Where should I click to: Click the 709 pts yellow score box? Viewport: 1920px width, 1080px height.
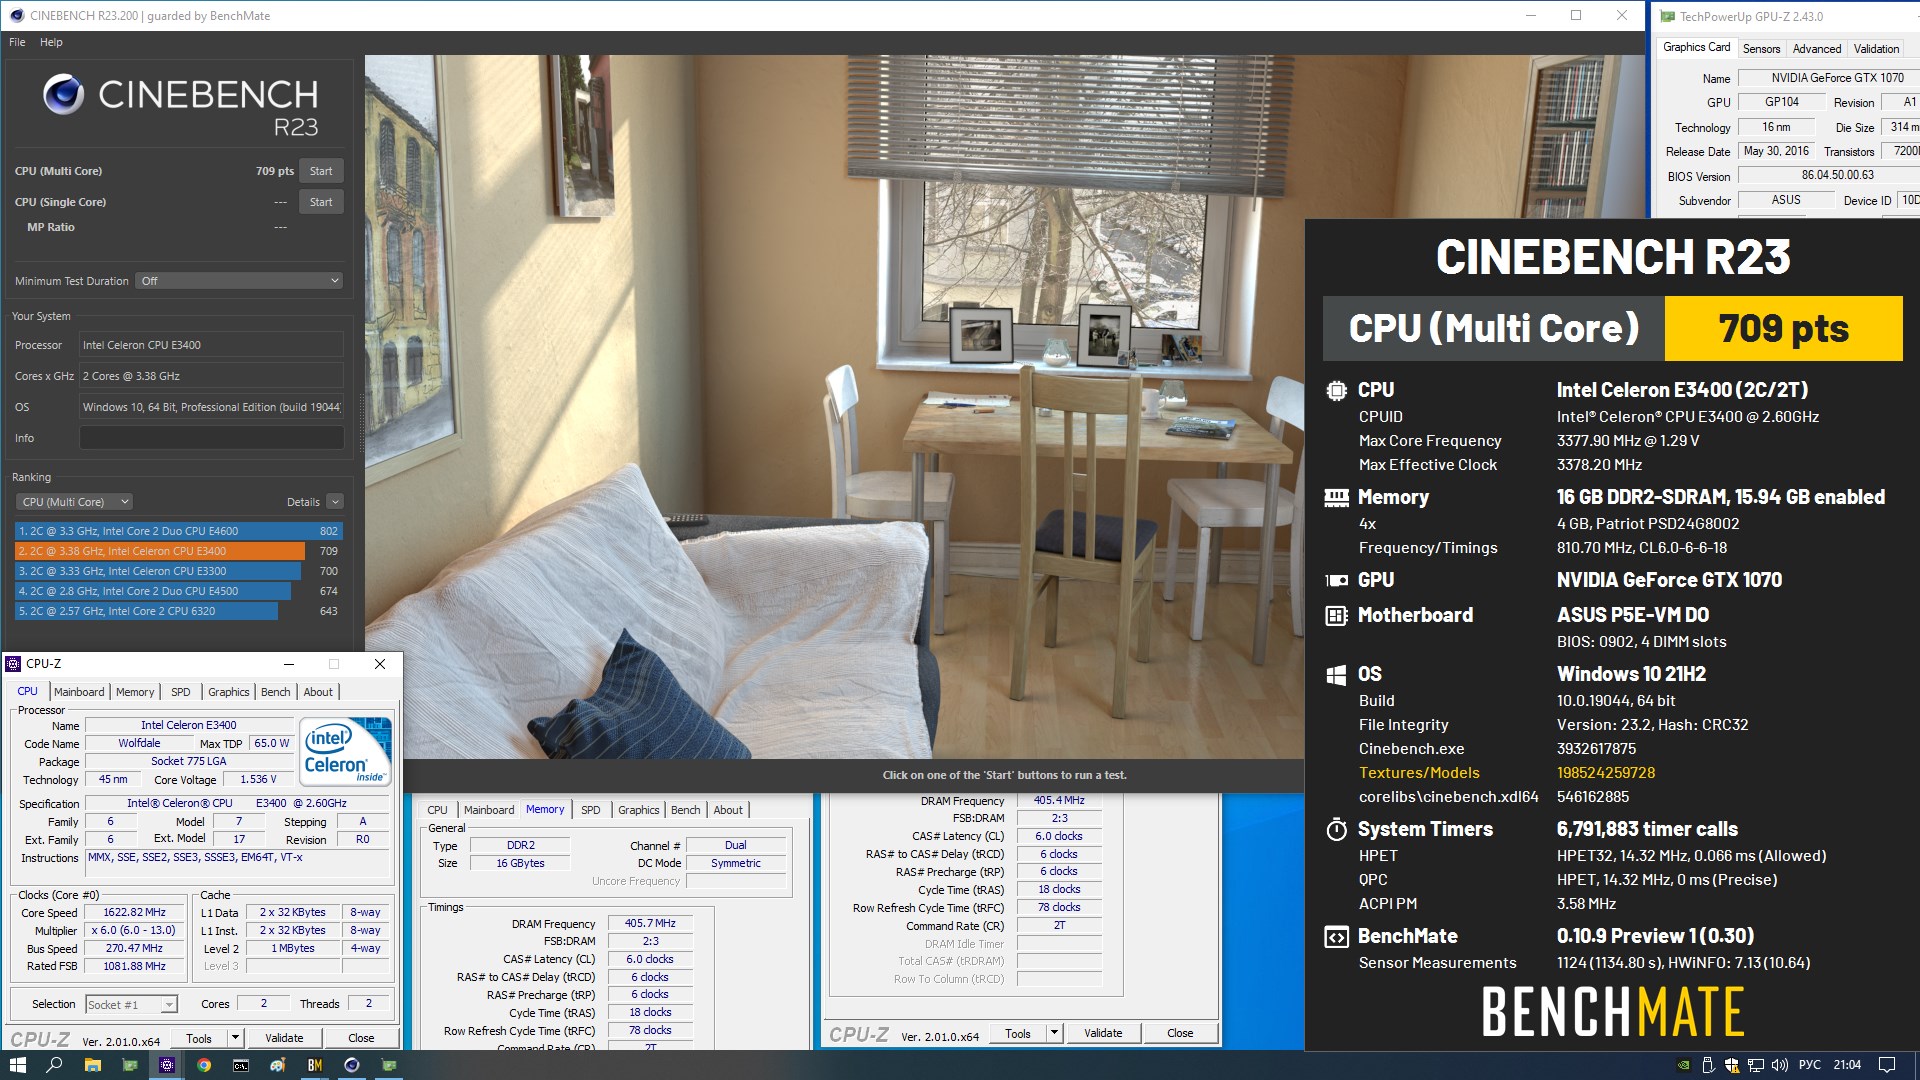1783,329
